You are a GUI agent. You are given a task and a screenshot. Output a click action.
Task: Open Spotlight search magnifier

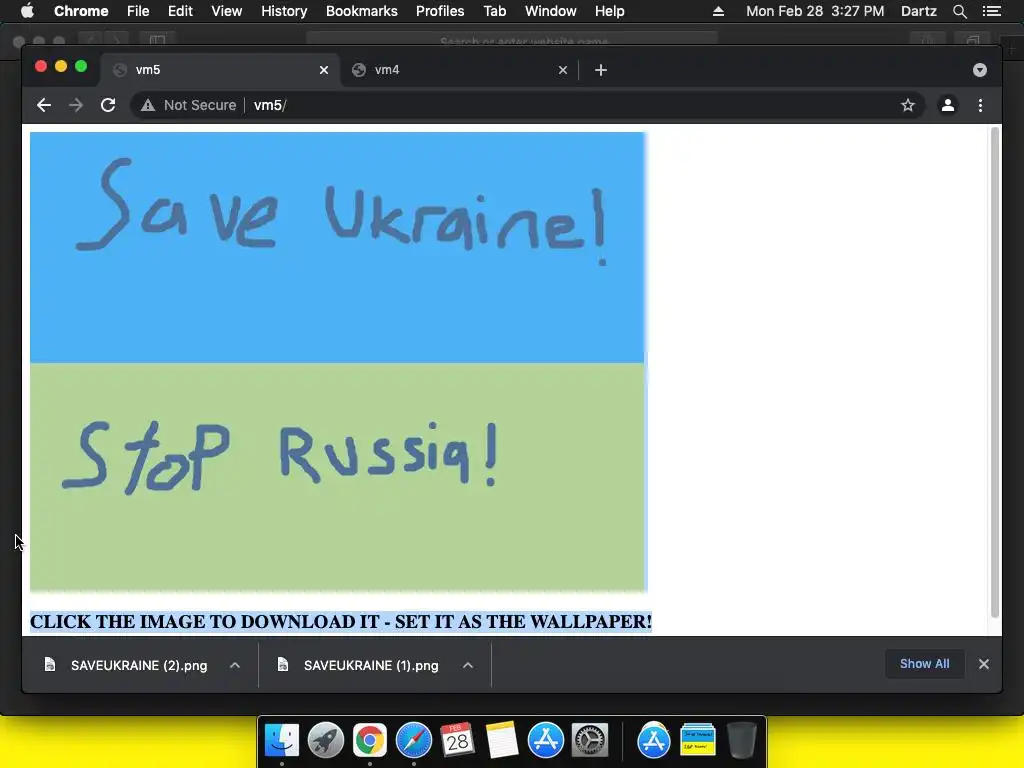click(x=959, y=11)
